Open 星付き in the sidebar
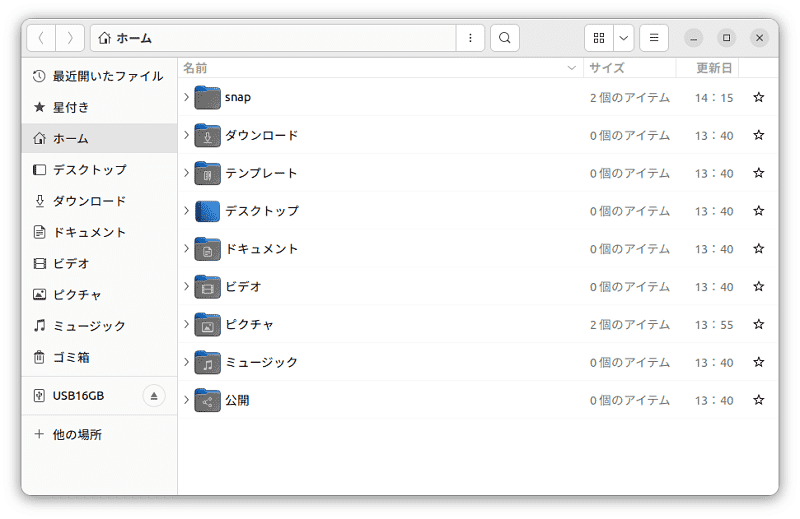Viewport: 800px width, 519px height. pos(99,107)
